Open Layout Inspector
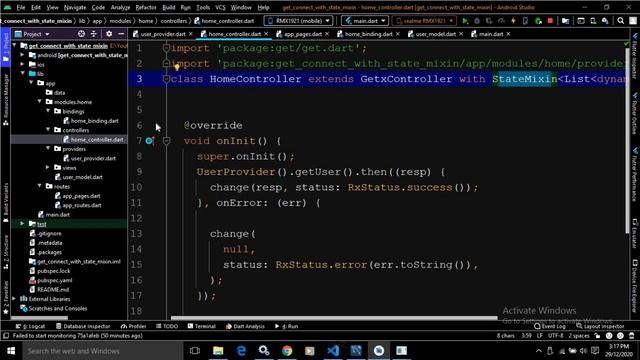The height and width of the screenshot is (360, 640). coord(600,326)
